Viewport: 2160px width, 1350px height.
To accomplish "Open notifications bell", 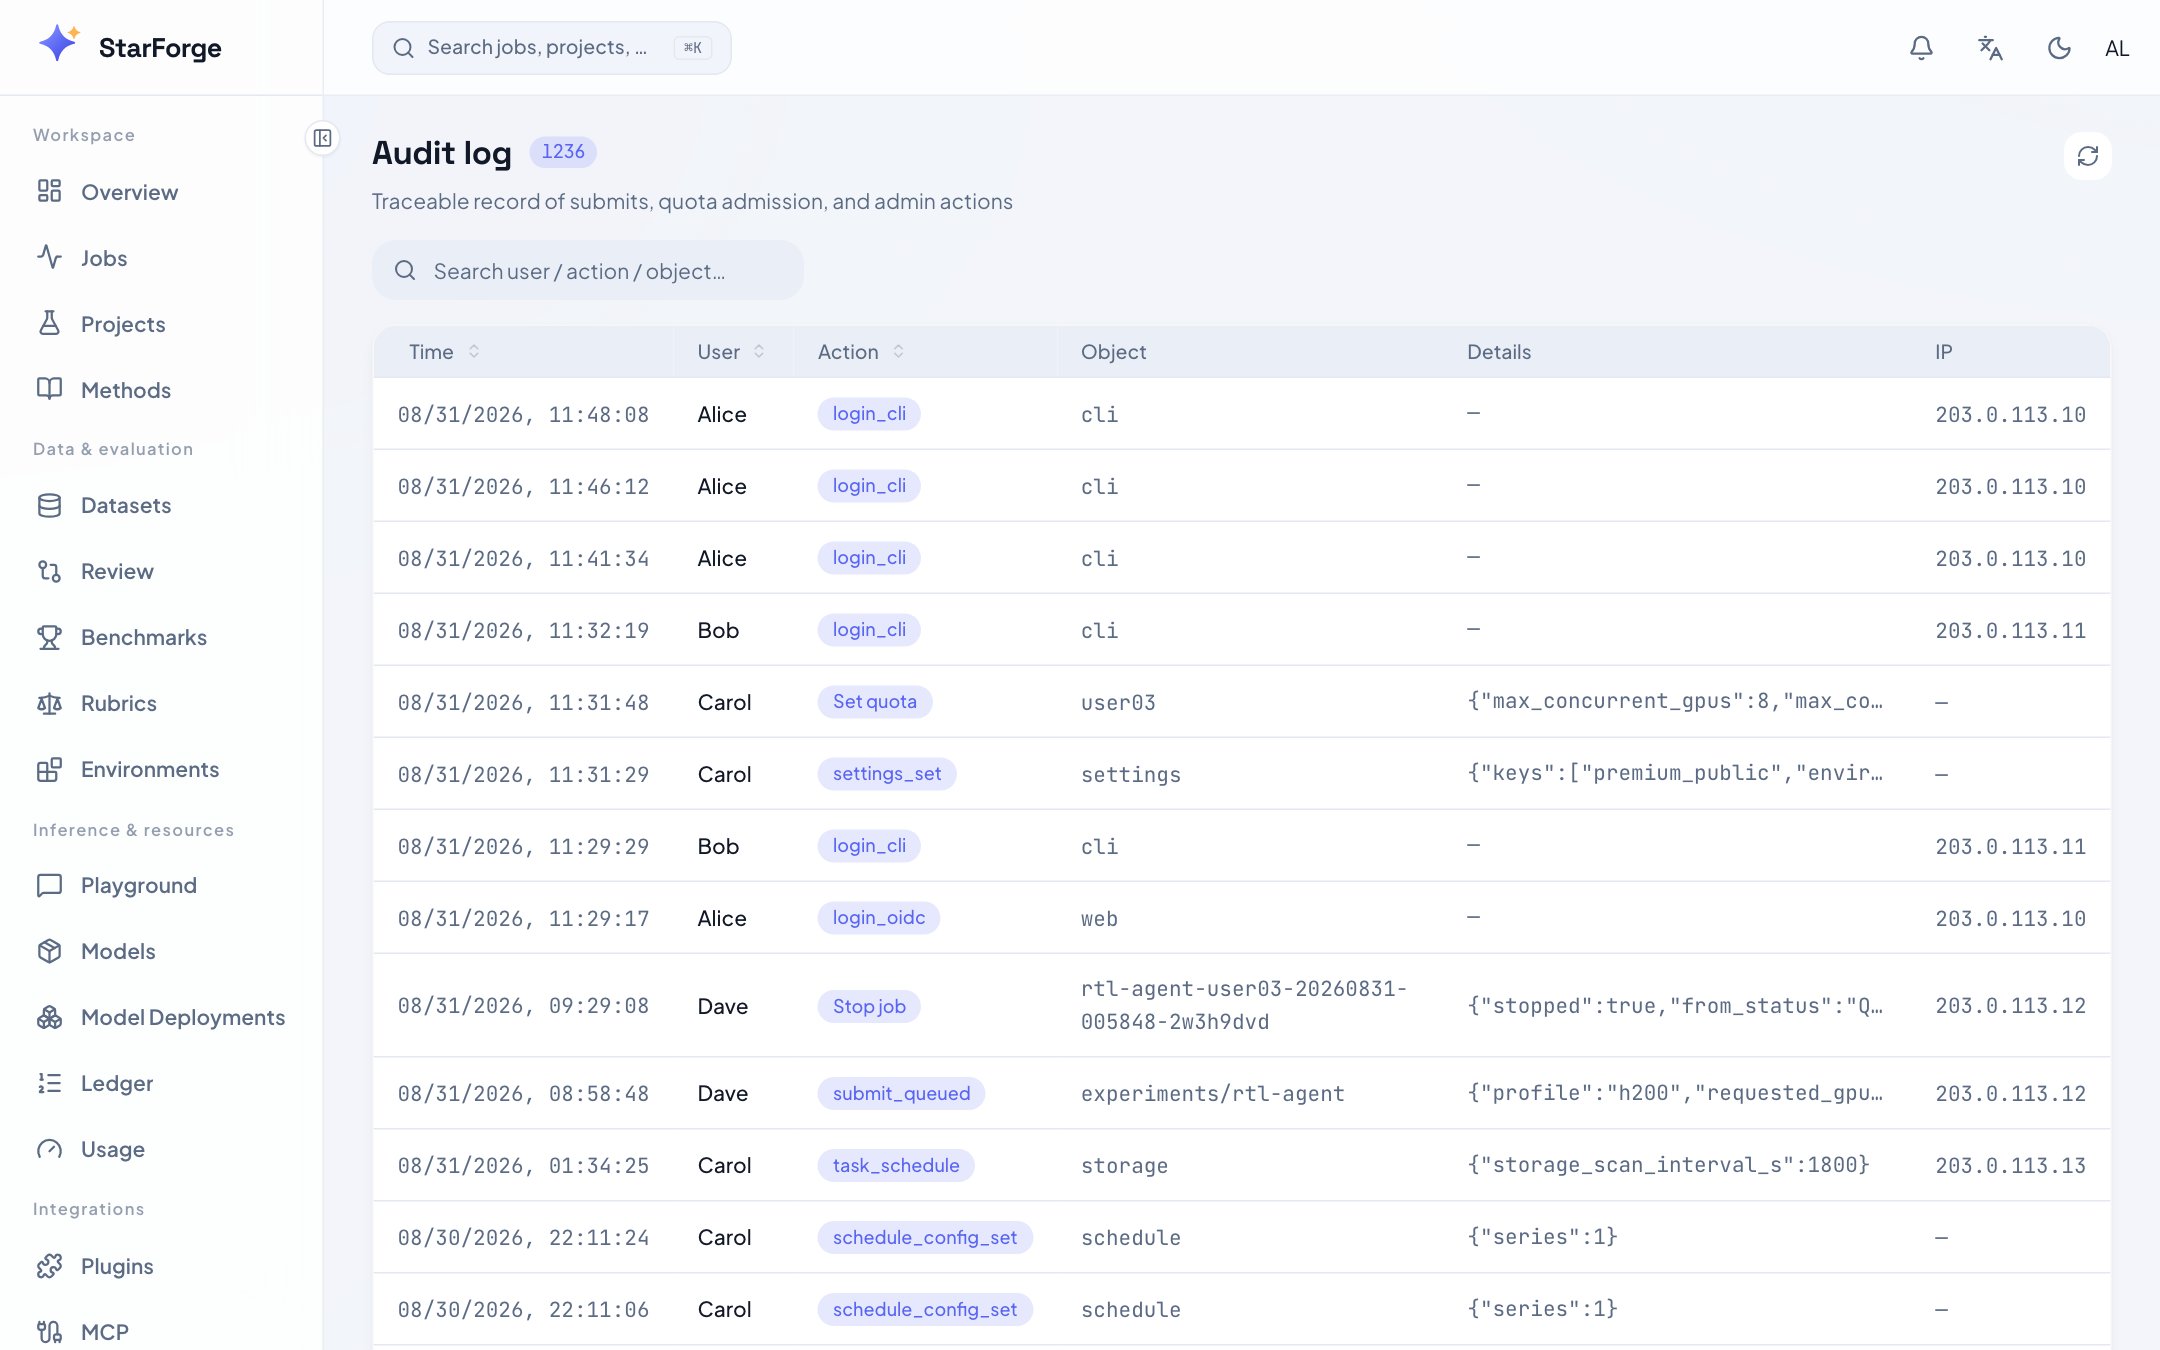I will [x=1921, y=48].
